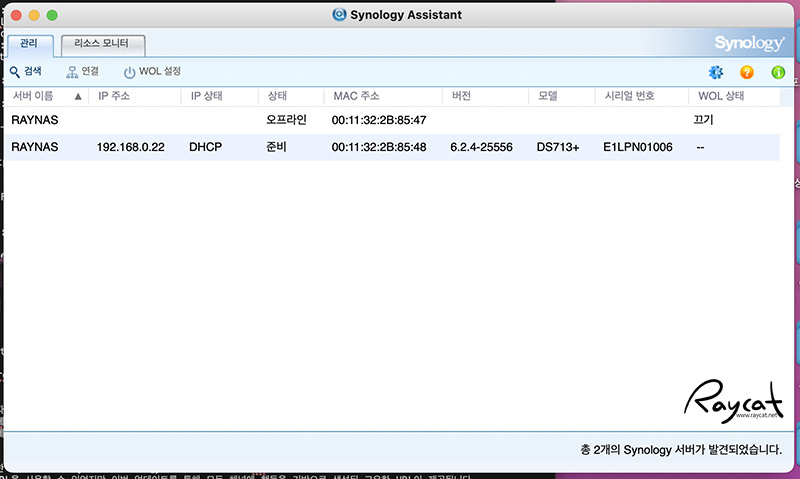Sort by 상태 column header
Viewport: 800px width, 479px height.
(278, 96)
